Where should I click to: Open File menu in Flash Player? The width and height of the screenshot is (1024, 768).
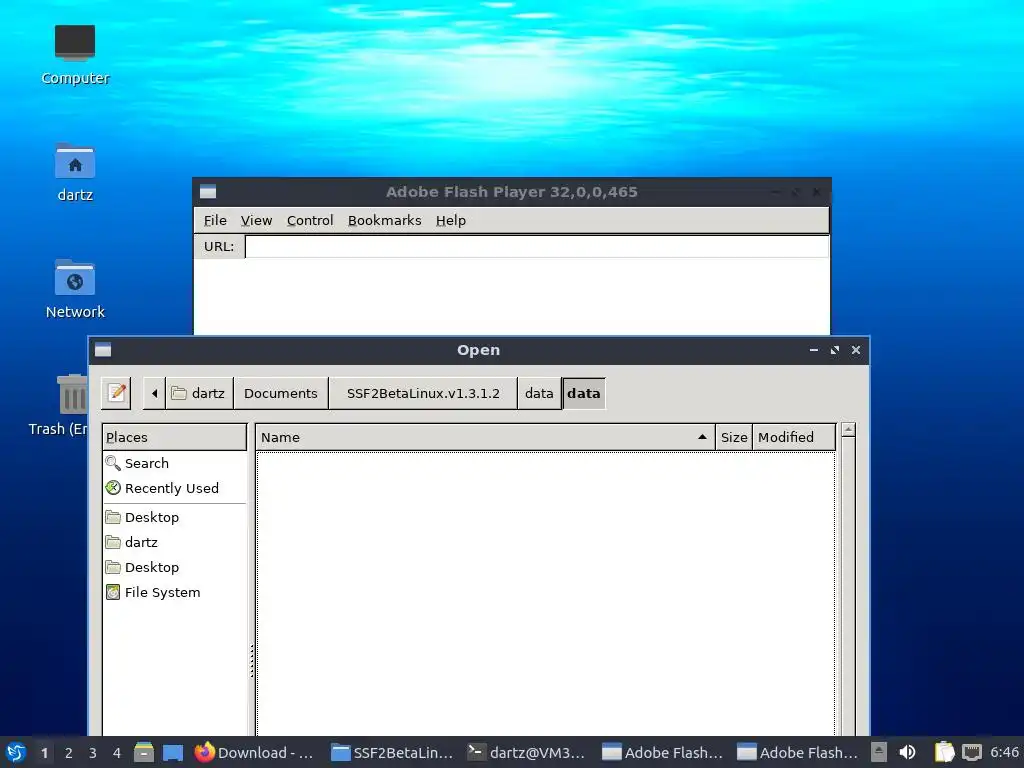[215, 220]
